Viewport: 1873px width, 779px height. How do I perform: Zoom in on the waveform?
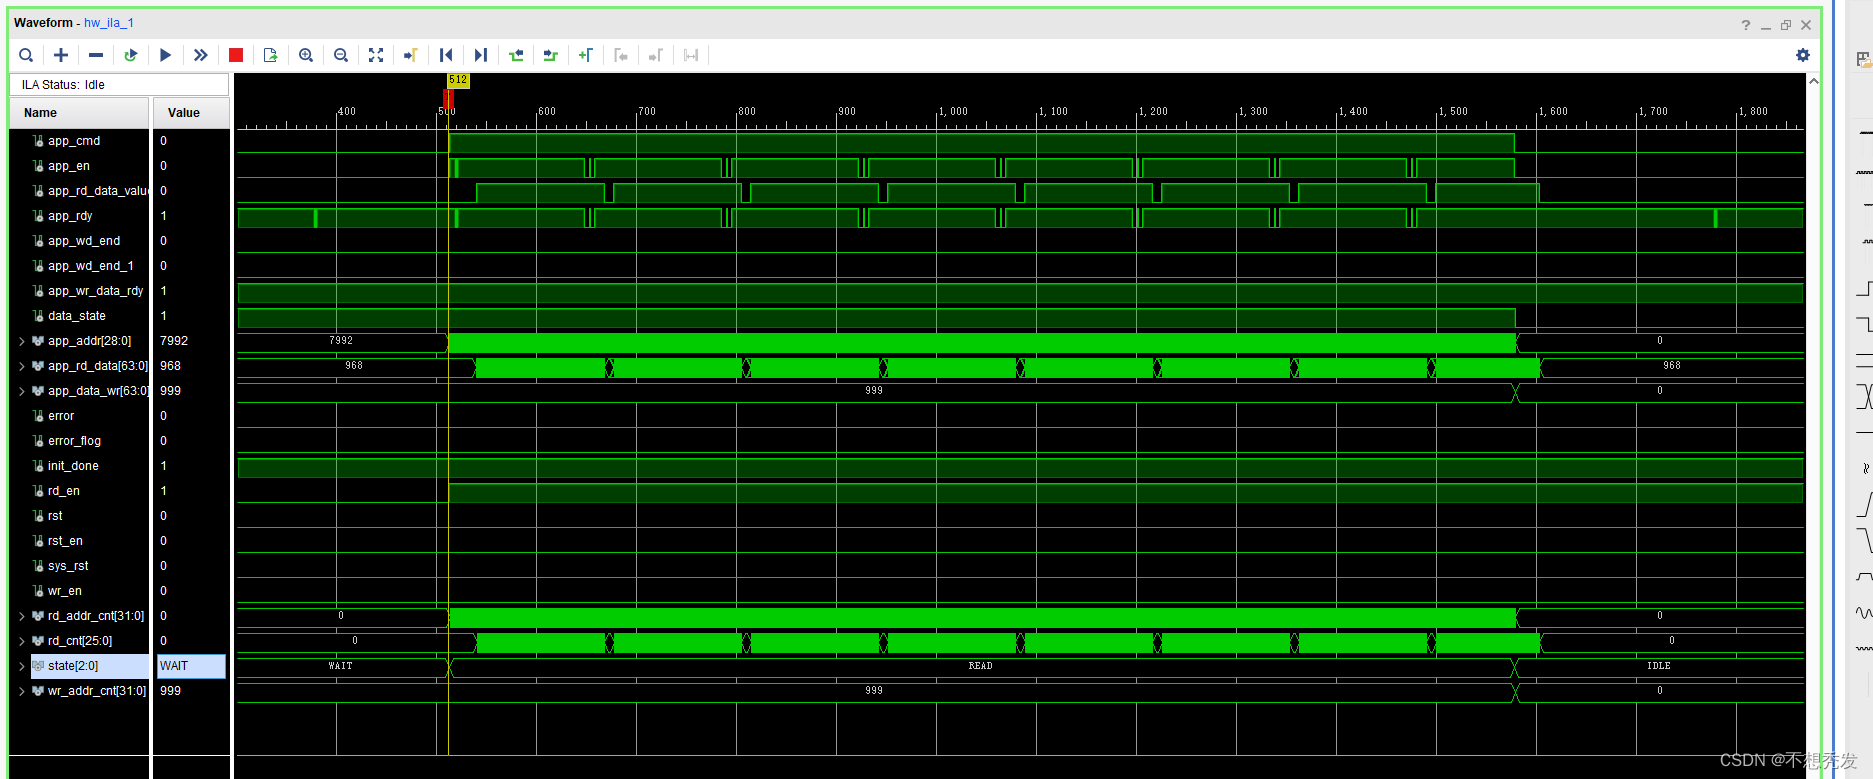pyautogui.click(x=306, y=55)
